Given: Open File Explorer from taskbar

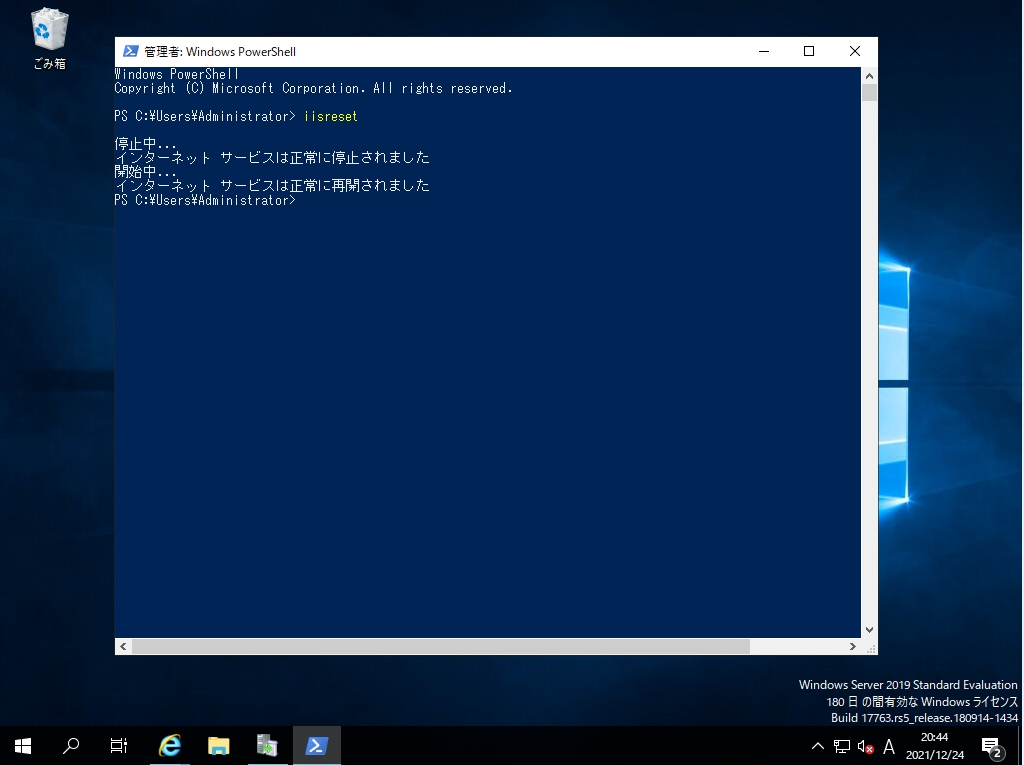Looking at the screenshot, I should coord(218,745).
